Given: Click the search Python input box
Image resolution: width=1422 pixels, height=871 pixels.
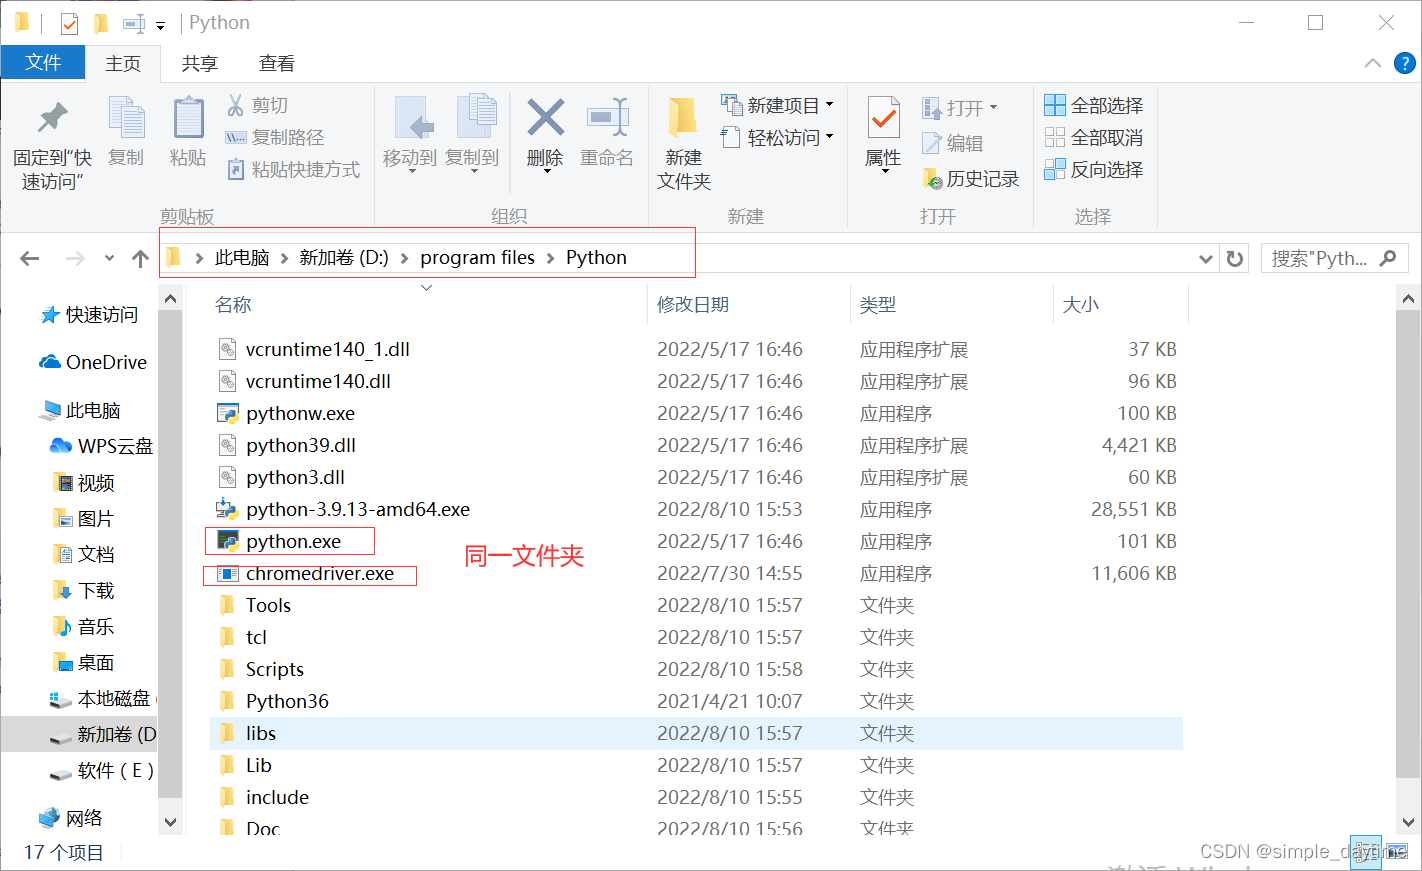Looking at the screenshot, I should coord(1318,259).
